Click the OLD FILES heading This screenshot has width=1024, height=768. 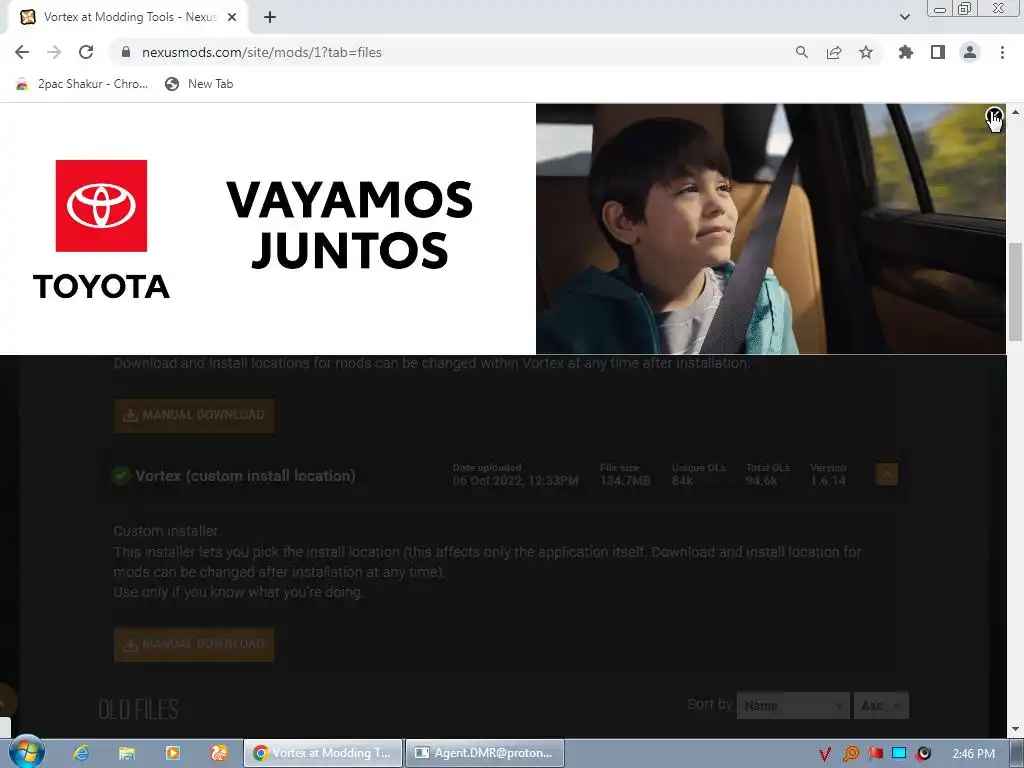tap(138, 709)
